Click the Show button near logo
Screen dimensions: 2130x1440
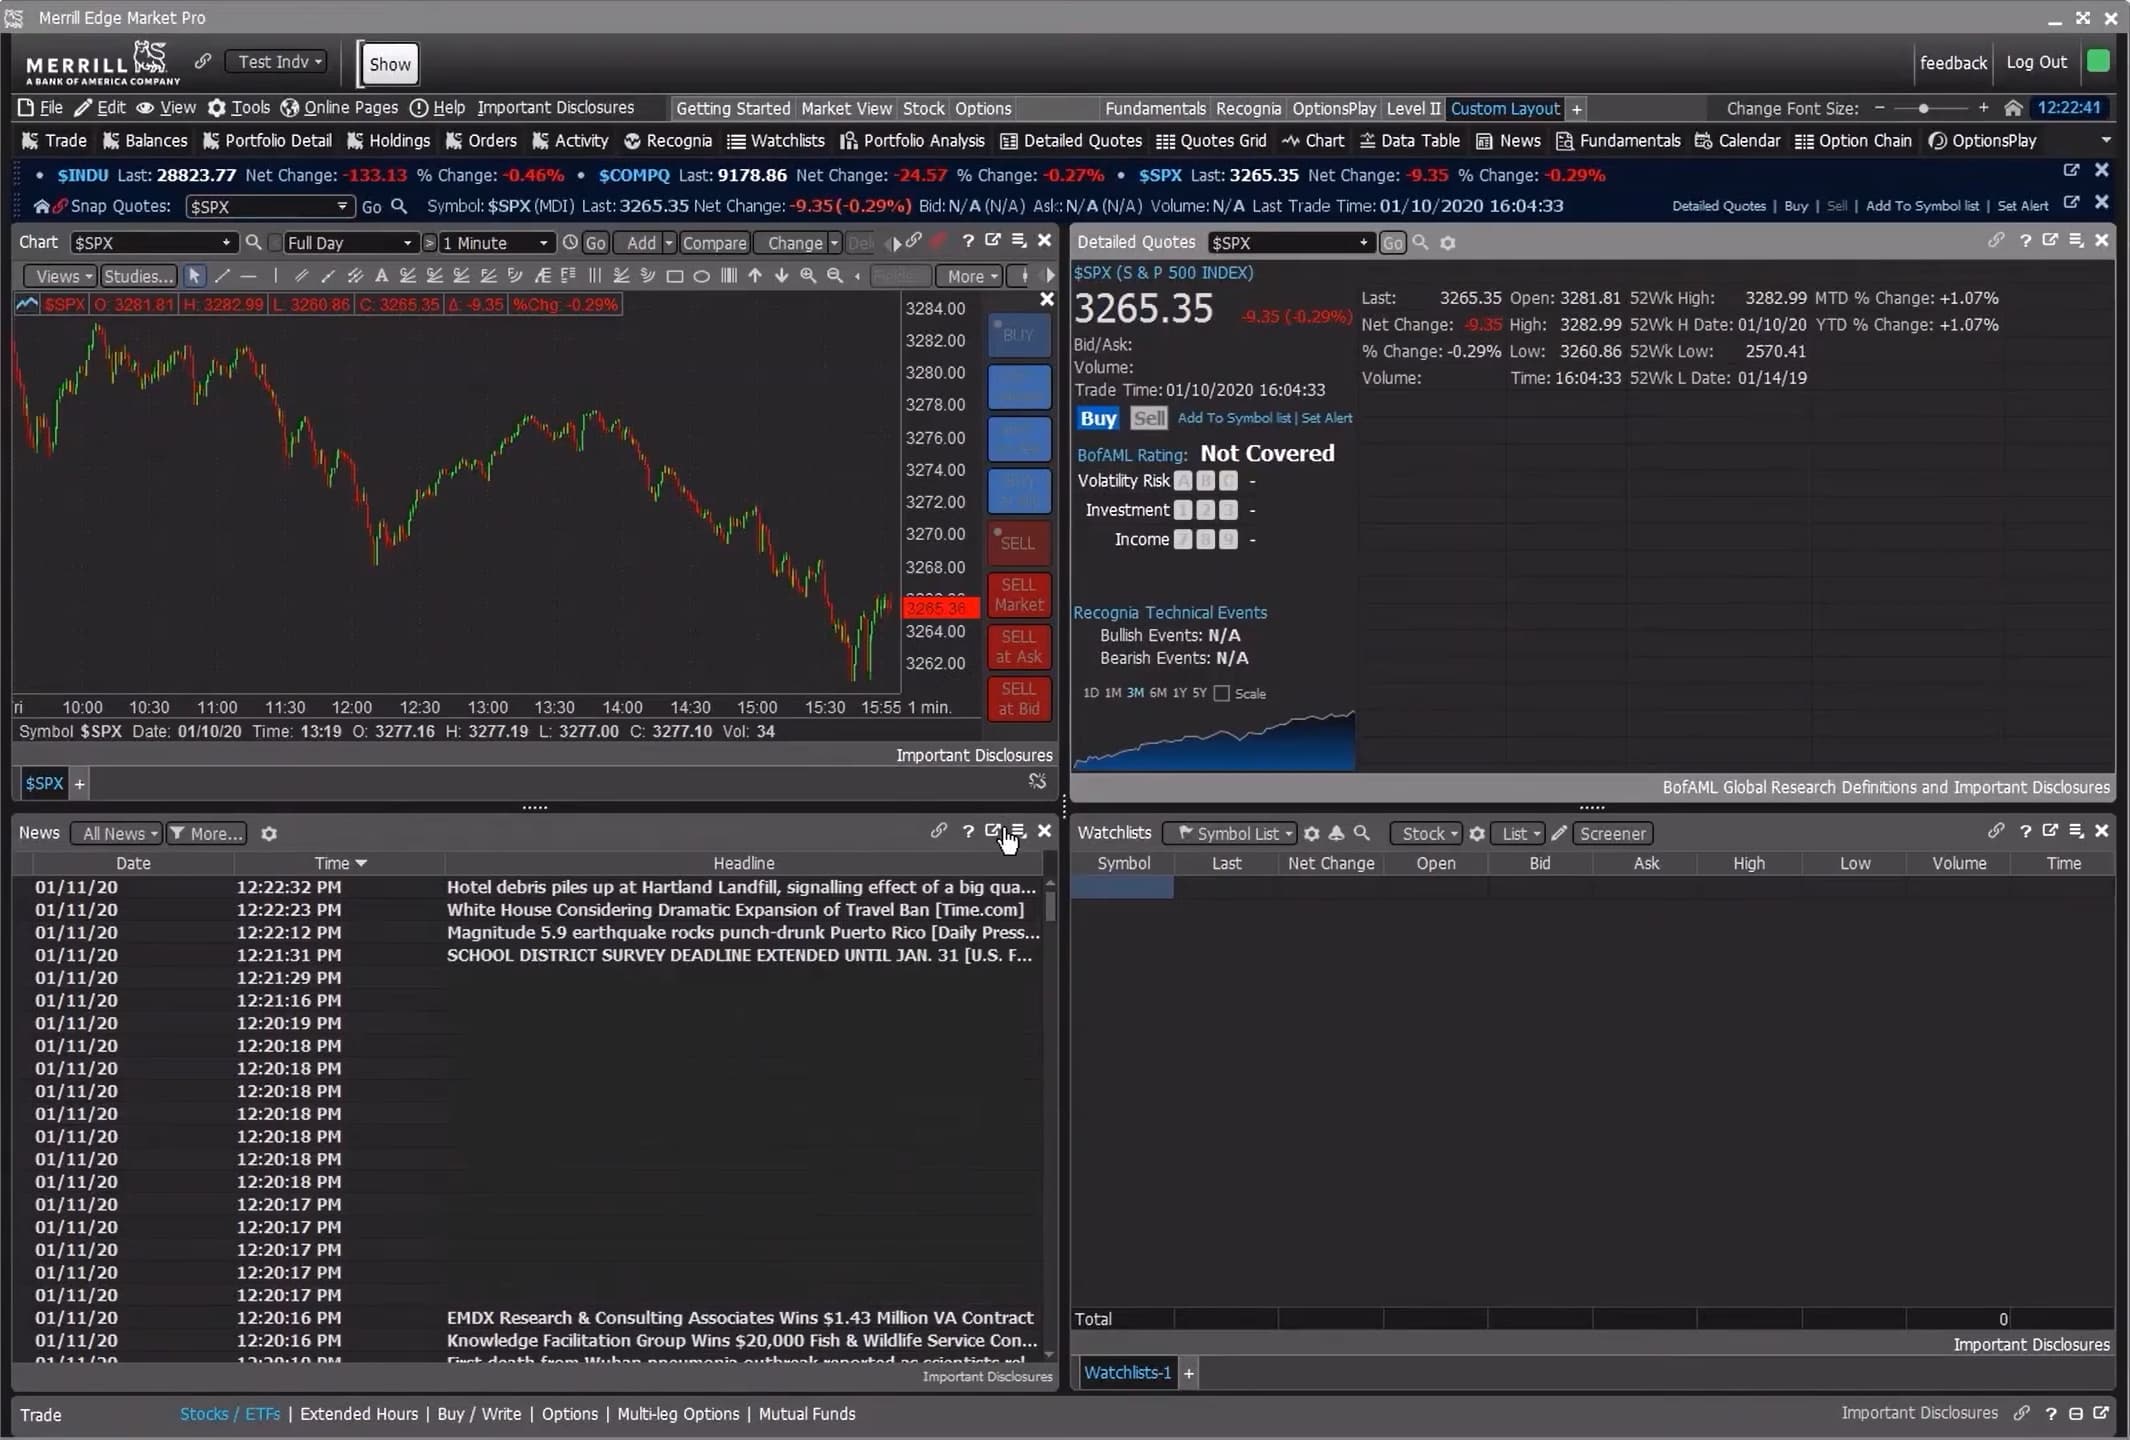coord(389,64)
